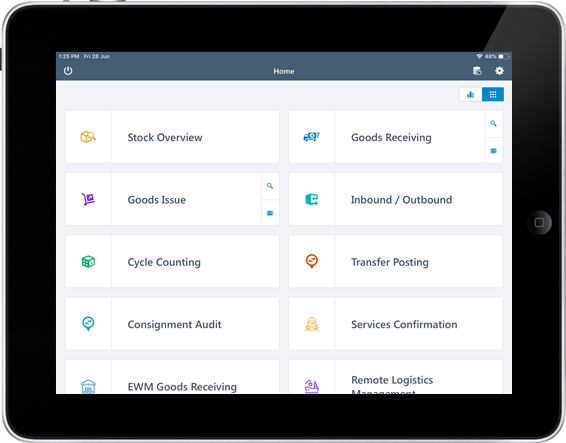Open the database sync icon in header
566x443 pixels.
click(x=477, y=71)
